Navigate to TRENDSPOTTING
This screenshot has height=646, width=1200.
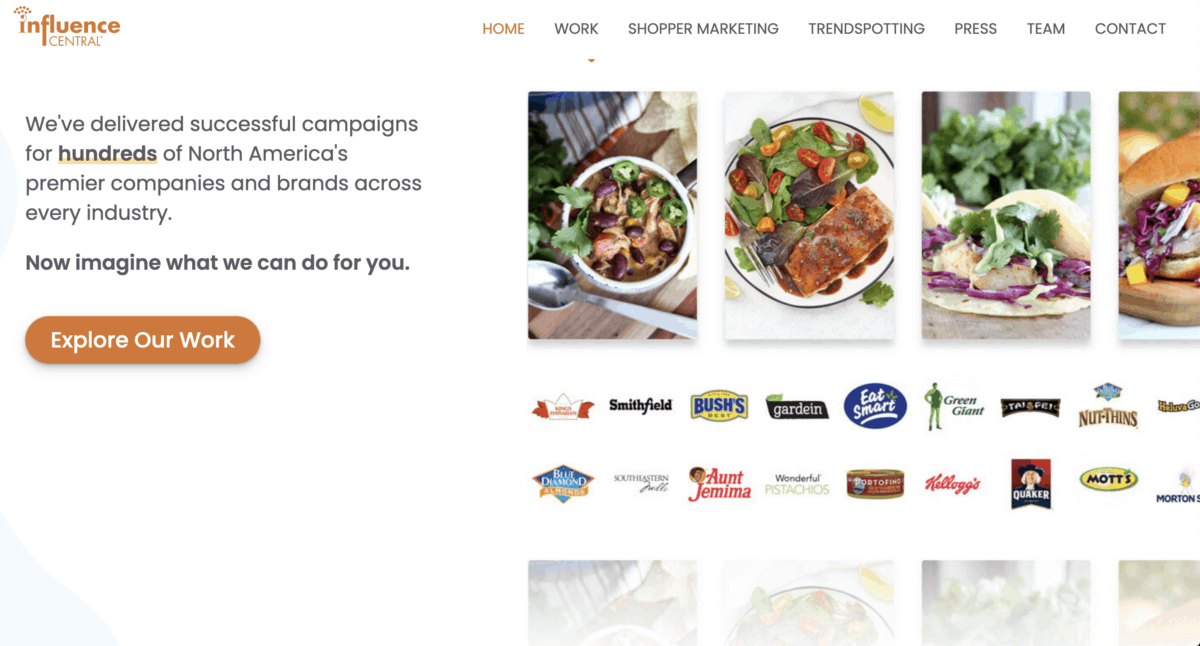(866, 29)
